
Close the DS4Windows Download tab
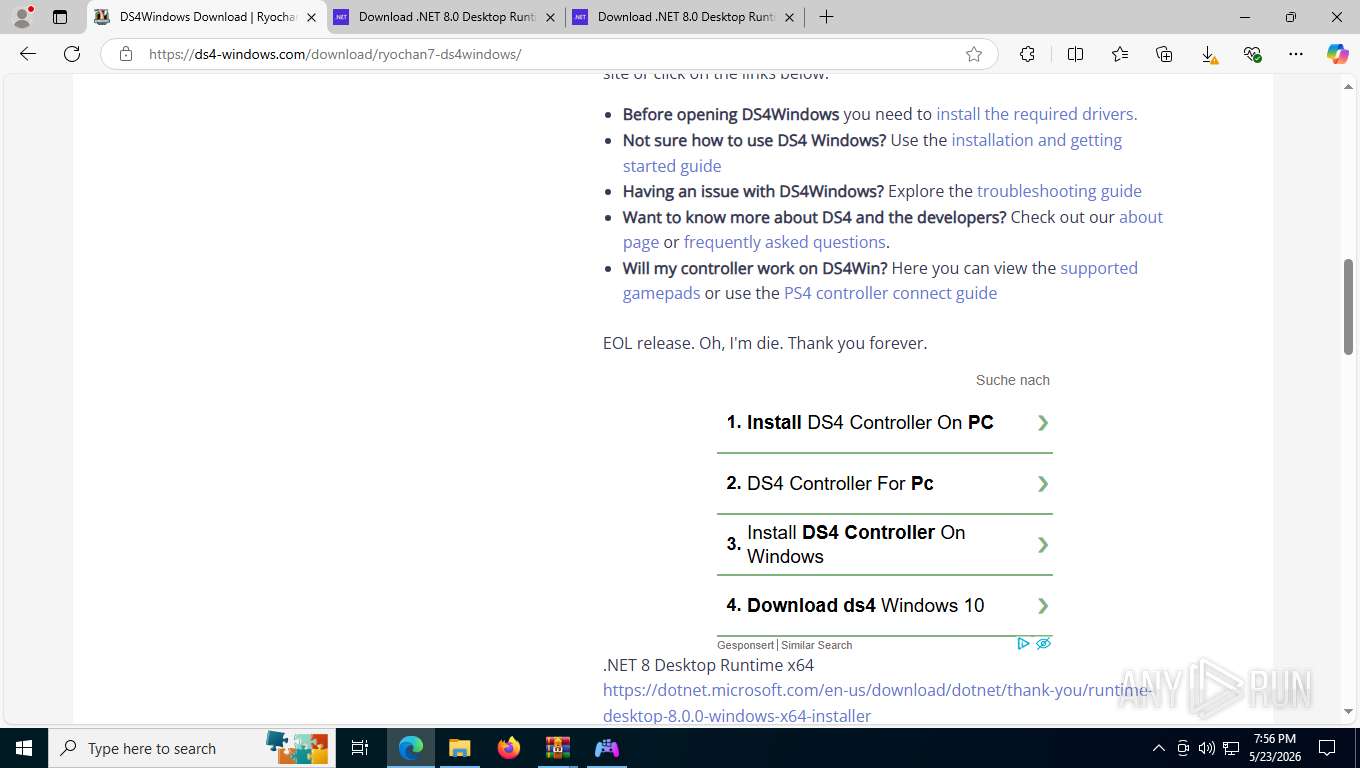pos(311,17)
